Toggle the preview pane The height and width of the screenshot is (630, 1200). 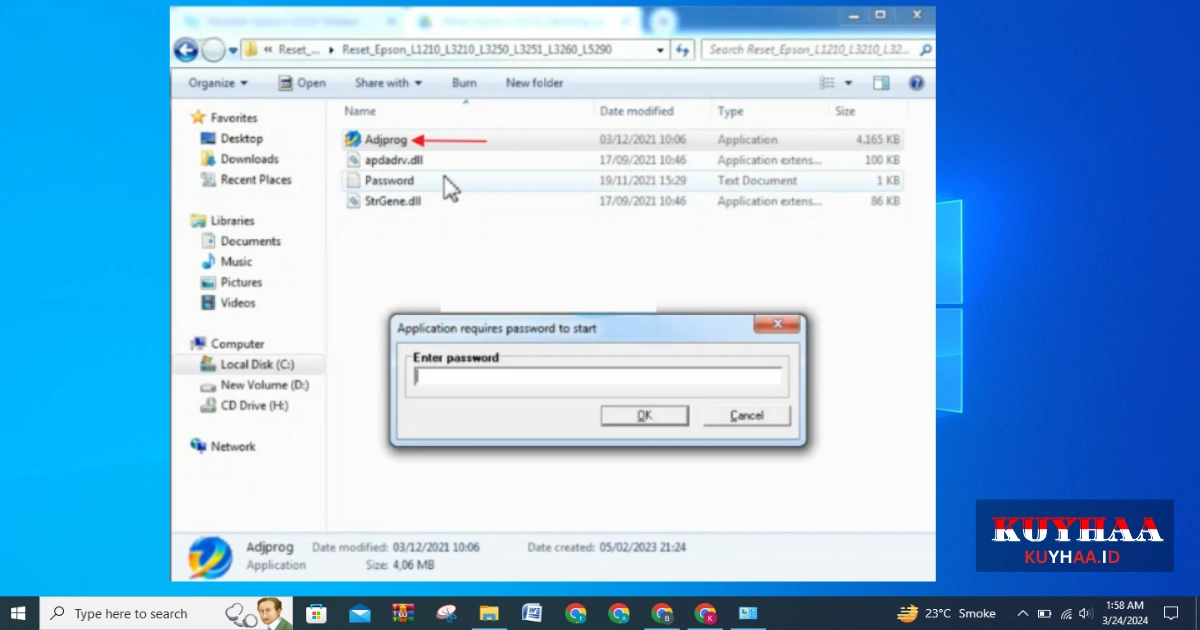[881, 83]
